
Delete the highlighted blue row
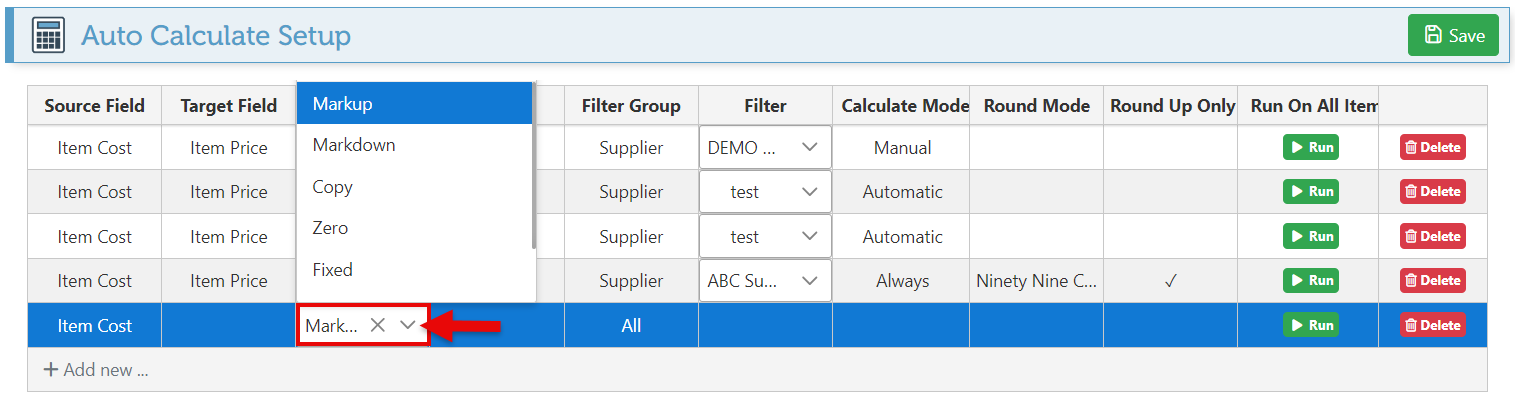coord(1432,325)
